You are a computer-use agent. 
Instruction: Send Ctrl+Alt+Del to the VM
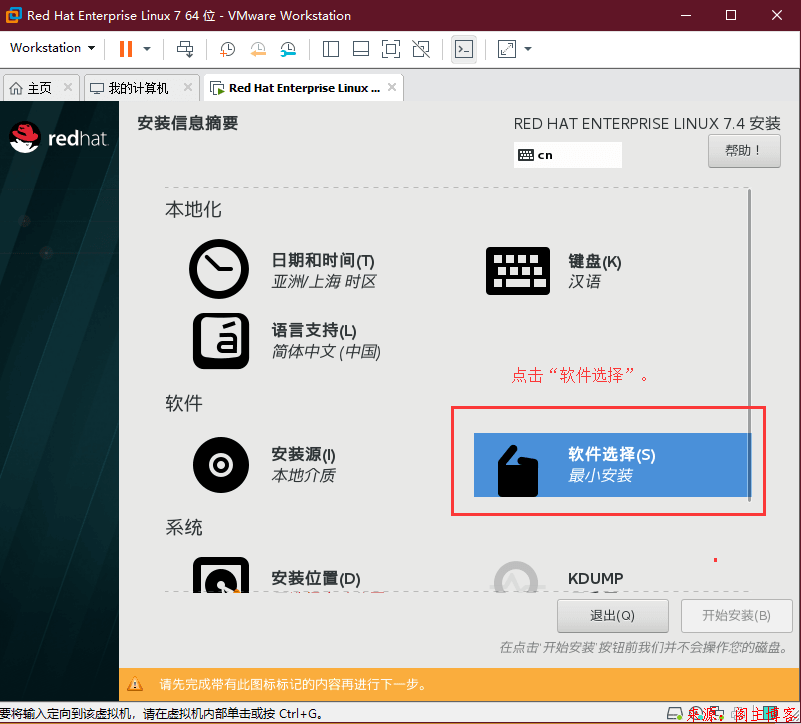tap(185, 49)
